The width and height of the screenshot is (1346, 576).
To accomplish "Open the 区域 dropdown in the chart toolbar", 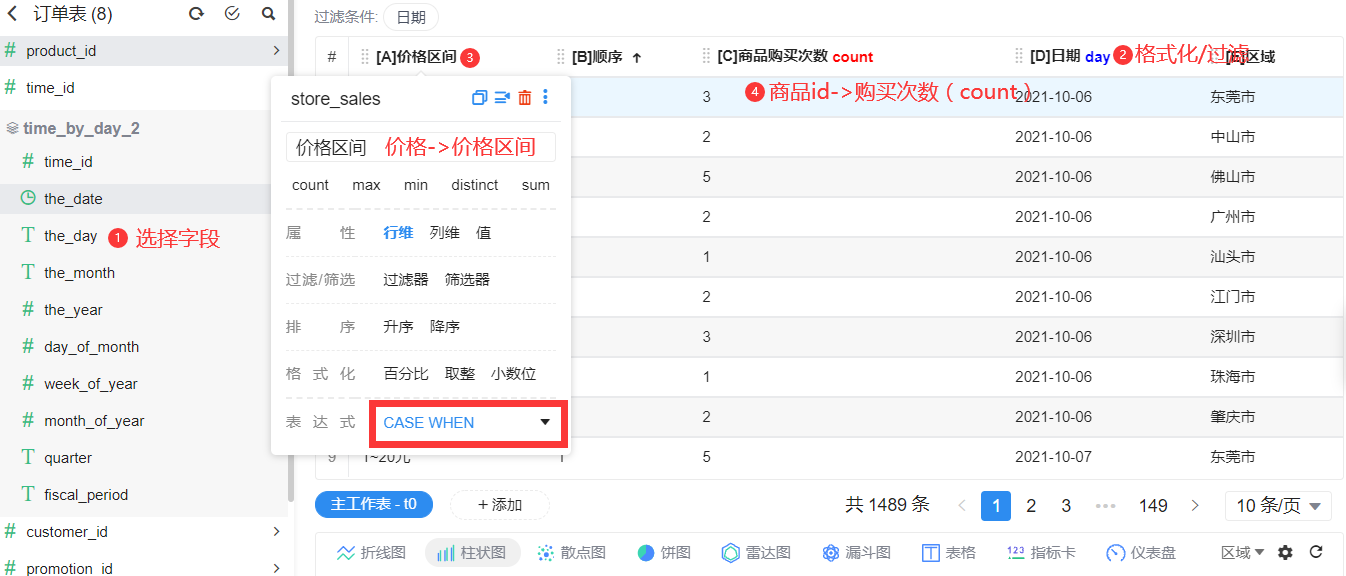I will pos(1242,552).
